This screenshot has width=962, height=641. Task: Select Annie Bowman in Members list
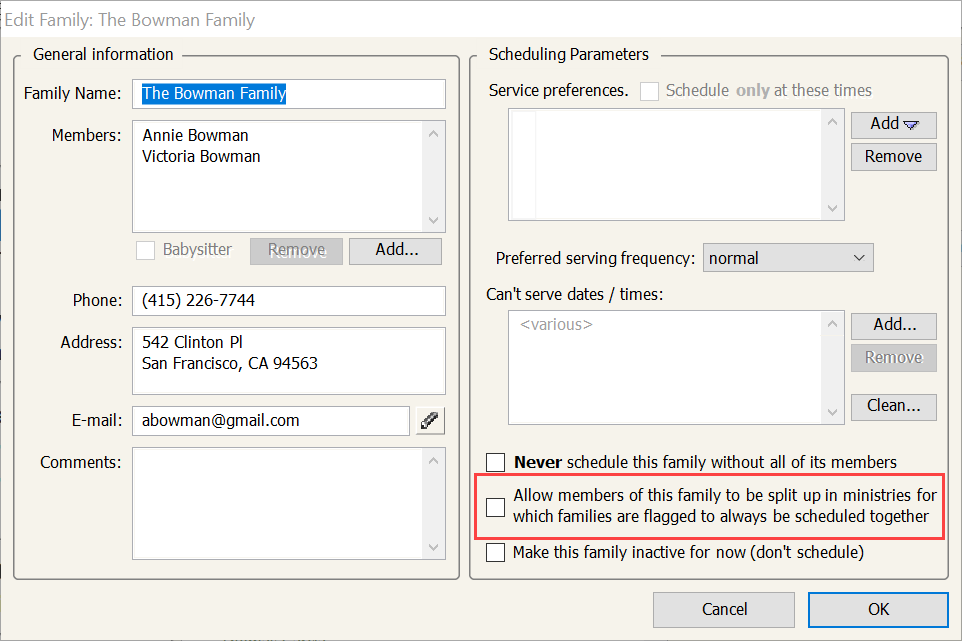click(195, 135)
